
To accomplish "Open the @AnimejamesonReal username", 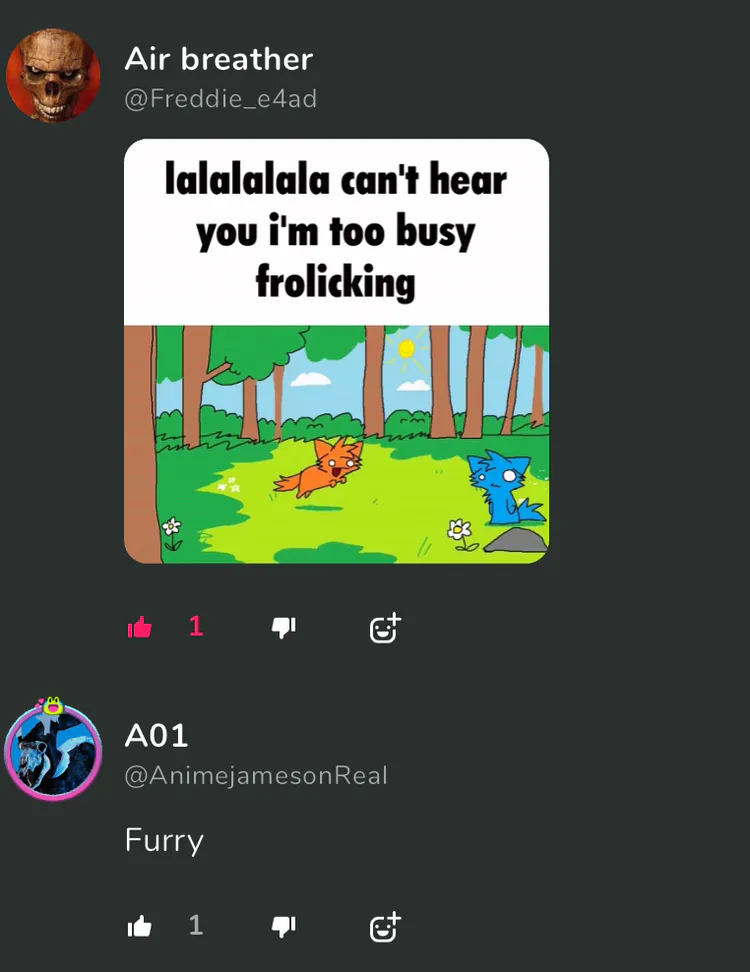I will click(256, 775).
